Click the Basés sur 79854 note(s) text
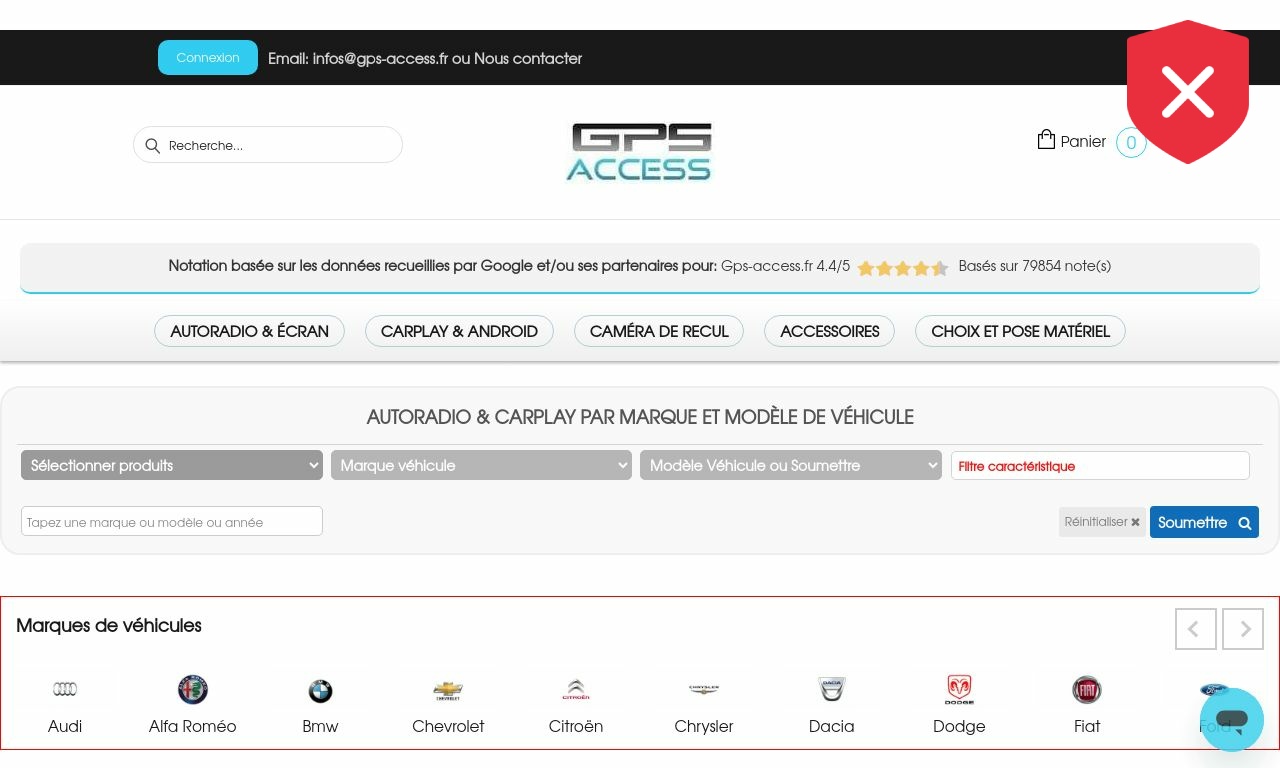 pyautogui.click(x=1035, y=266)
